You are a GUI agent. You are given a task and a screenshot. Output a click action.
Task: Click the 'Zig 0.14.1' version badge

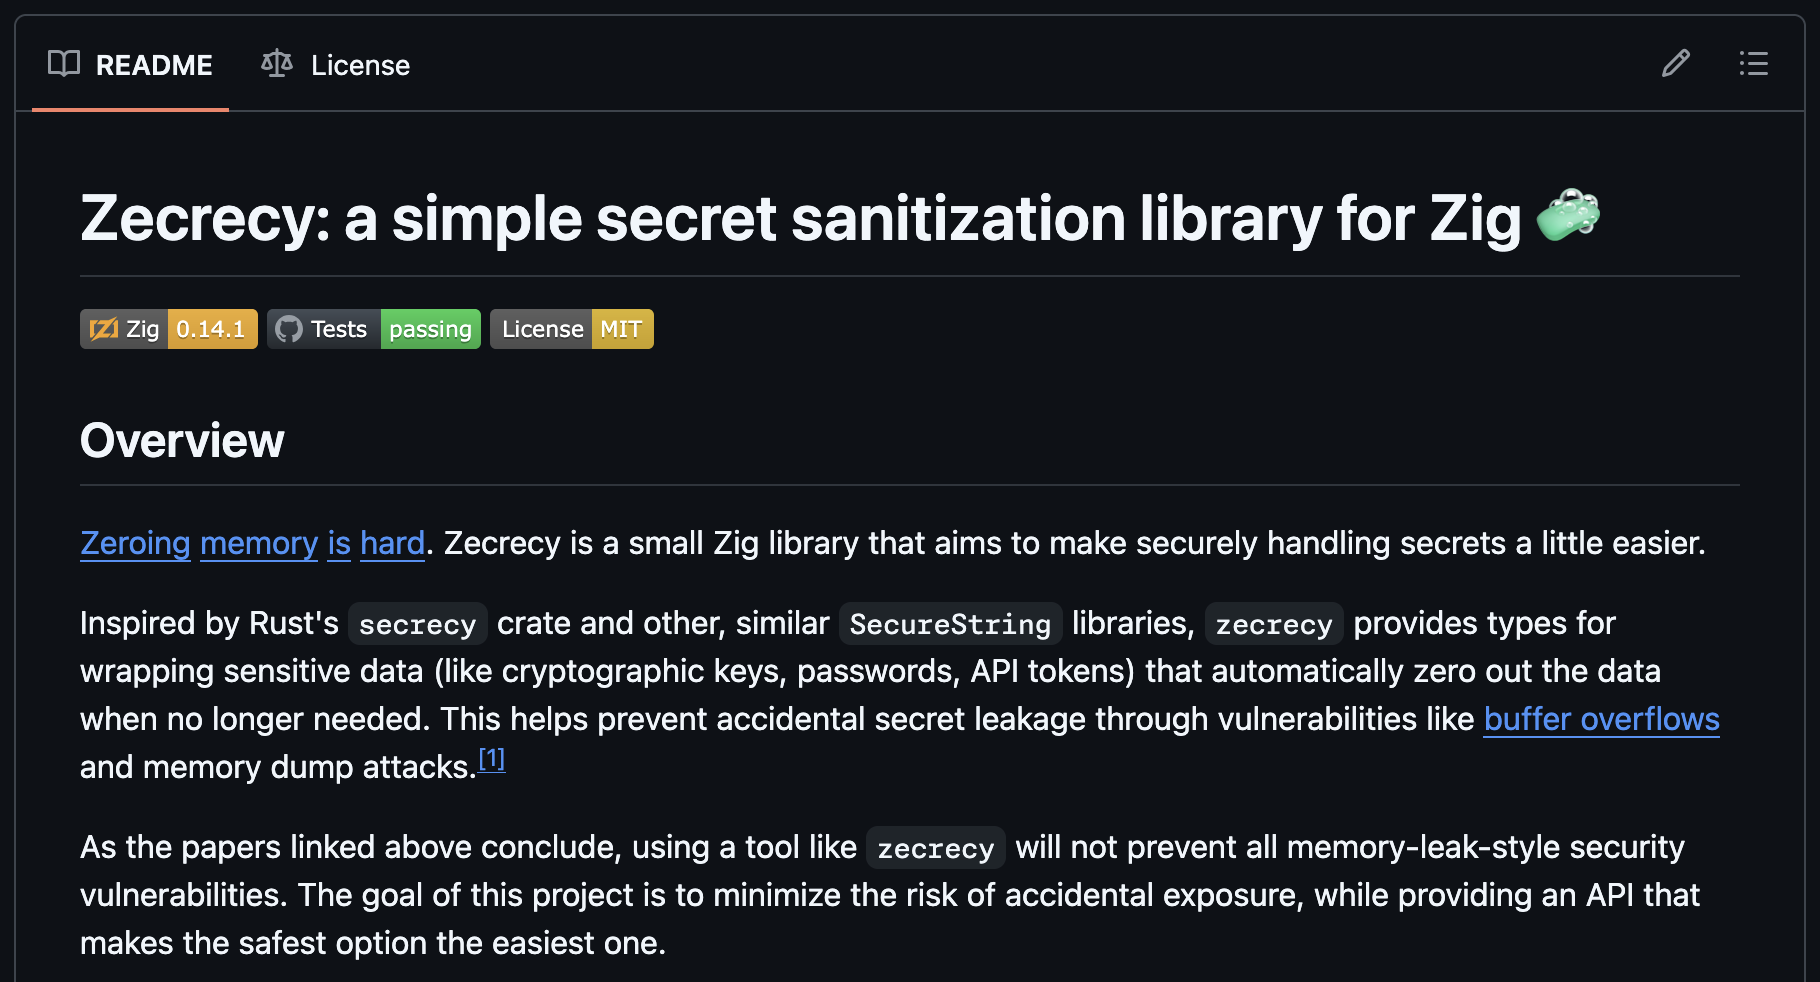coord(168,328)
